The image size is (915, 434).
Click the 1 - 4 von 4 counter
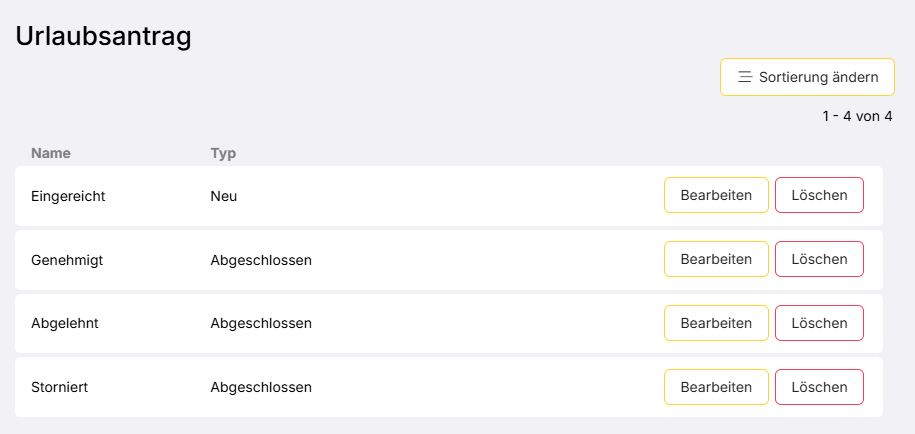857,117
